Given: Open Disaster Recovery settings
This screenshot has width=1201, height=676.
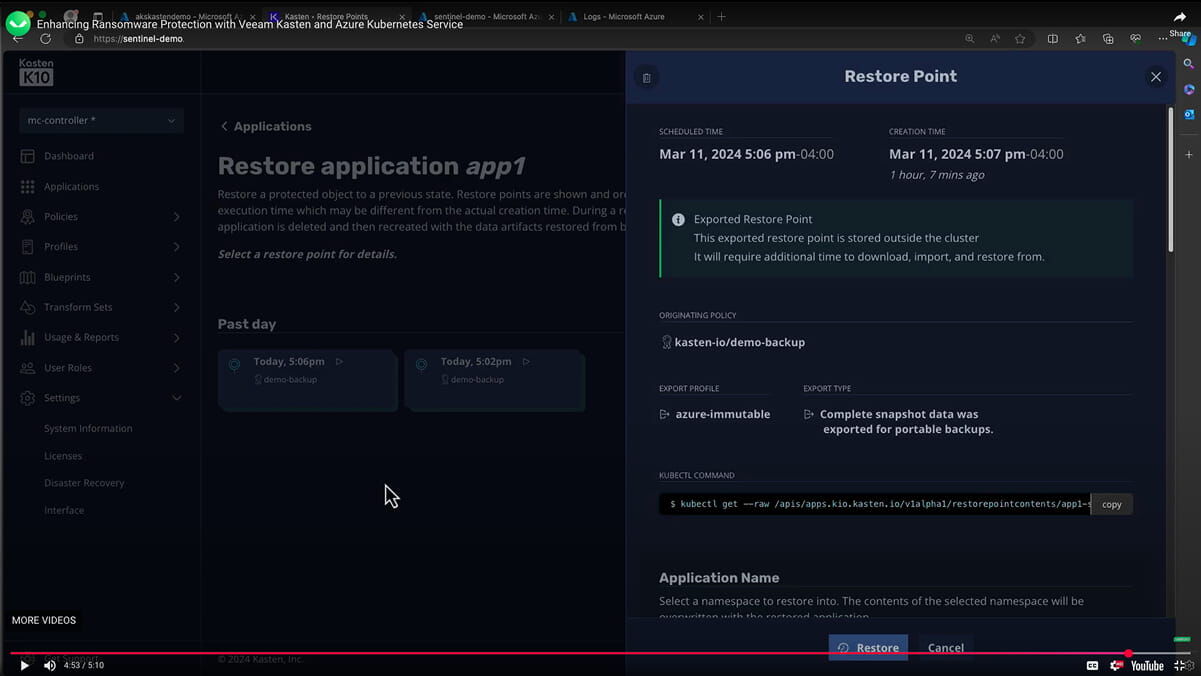Looking at the screenshot, I should click(84, 483).
